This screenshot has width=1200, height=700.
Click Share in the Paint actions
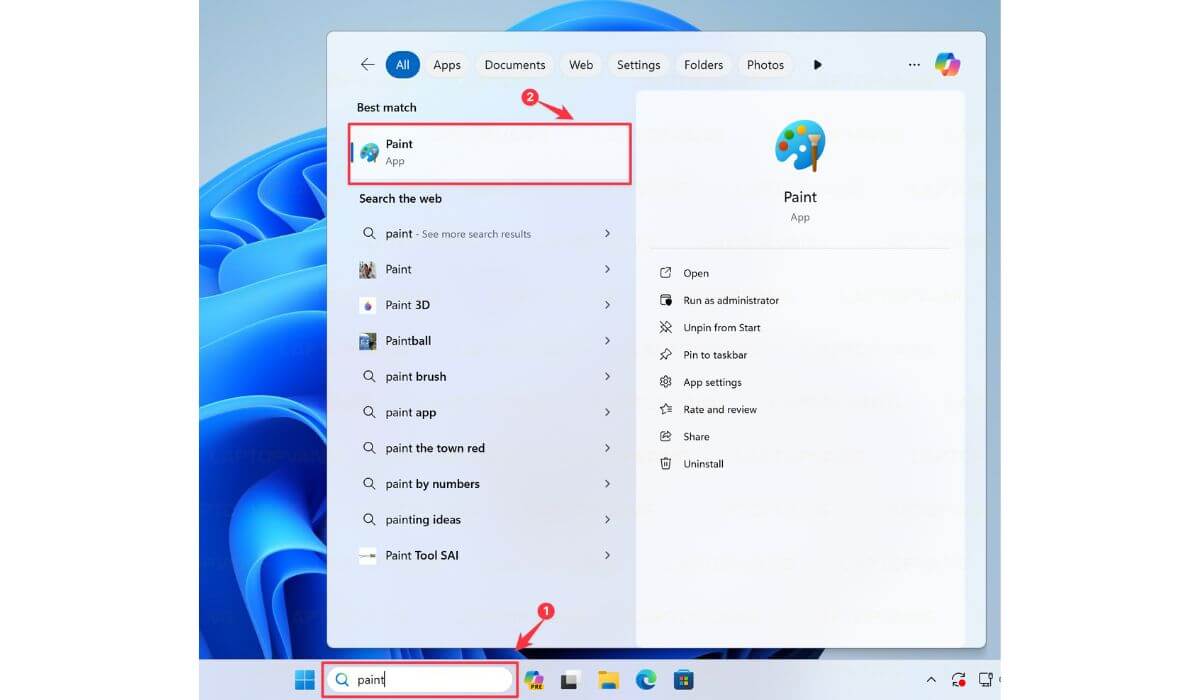[696, 437]
